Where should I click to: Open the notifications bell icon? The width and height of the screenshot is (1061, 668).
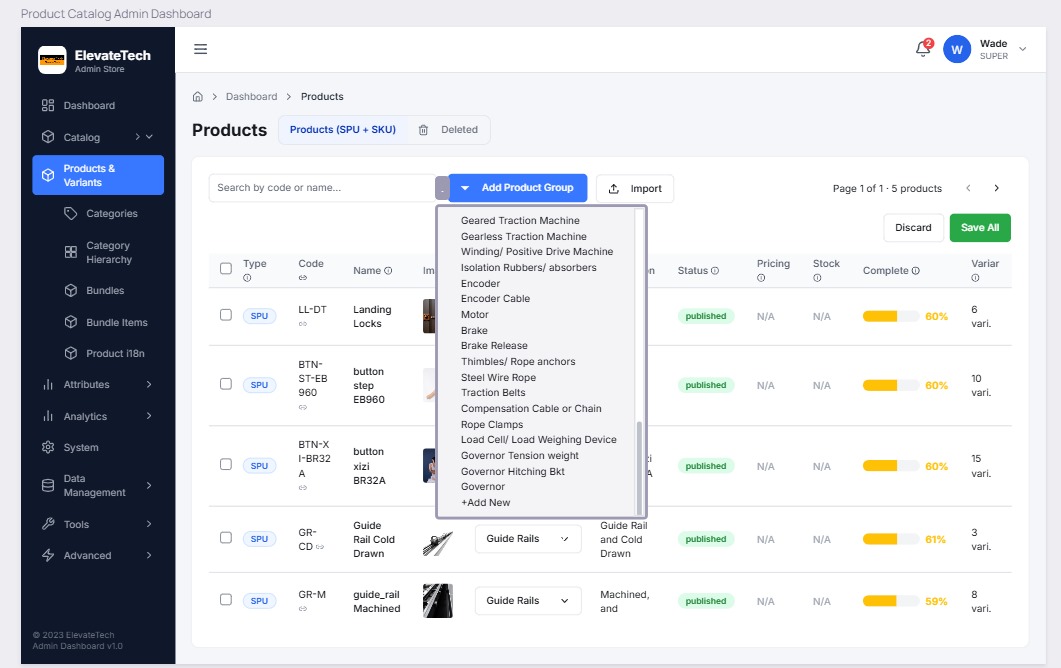point(922,49)
